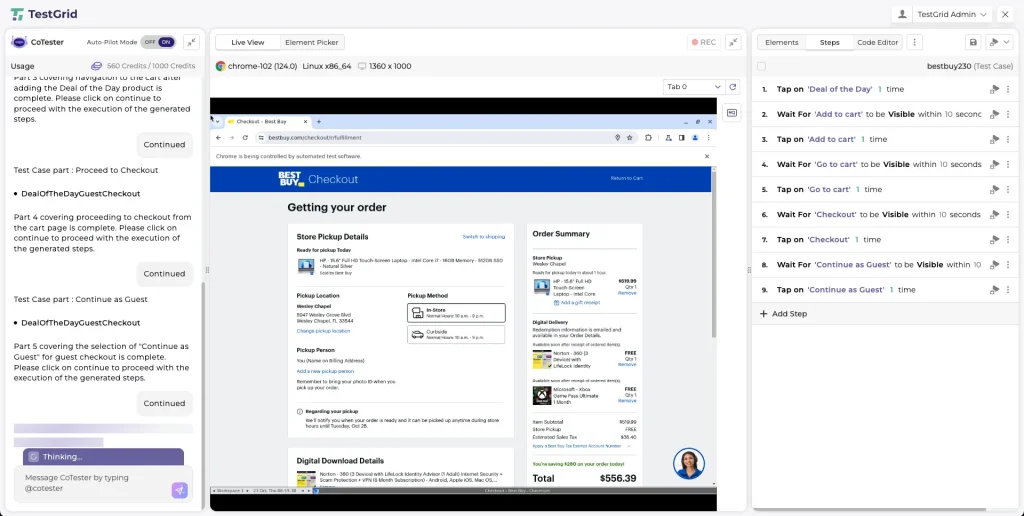1024x516 pixels.
Task: Click into Message CoTester input field
Action: 93,483
